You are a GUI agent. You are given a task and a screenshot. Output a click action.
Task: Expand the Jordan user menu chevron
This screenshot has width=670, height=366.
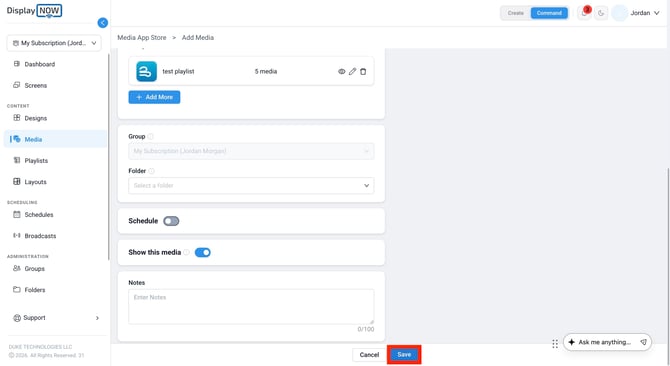coord(656,13)
